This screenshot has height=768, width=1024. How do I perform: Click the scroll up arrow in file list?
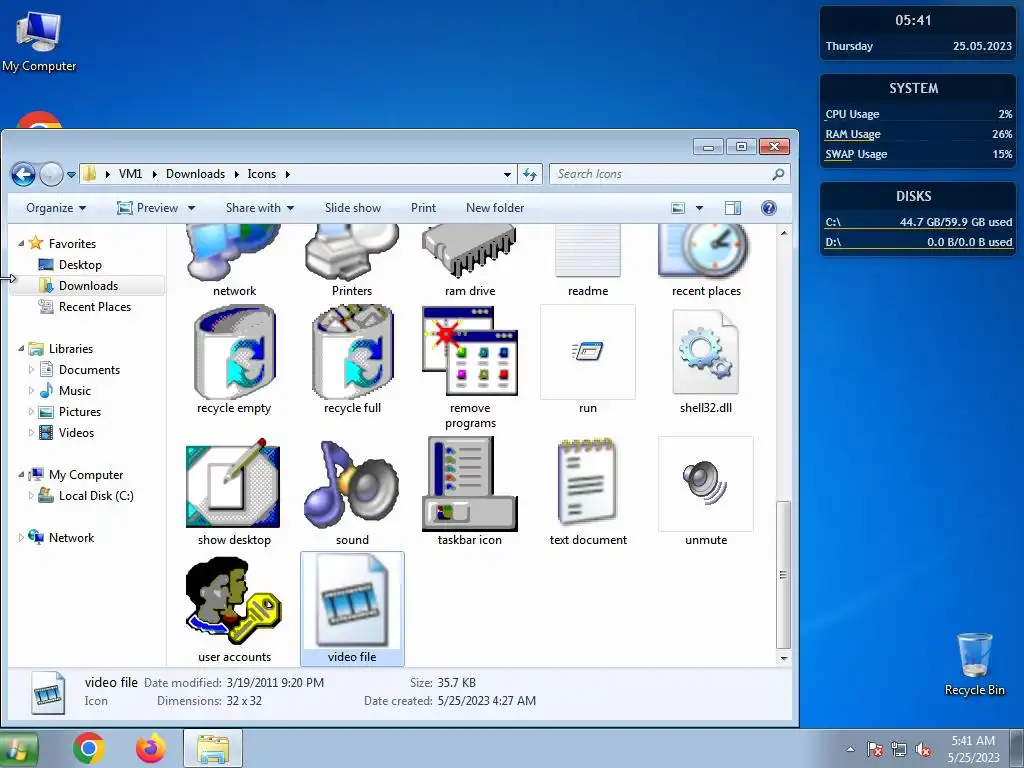coord(784,233)
